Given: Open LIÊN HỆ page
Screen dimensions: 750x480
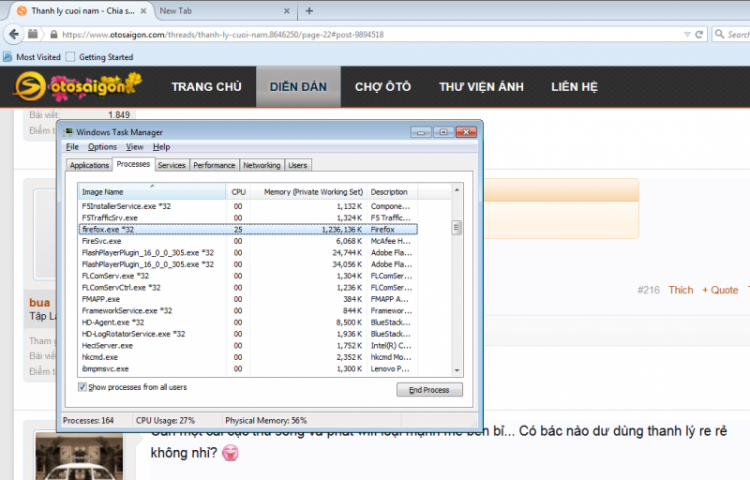Looking at the screenshot, I should (x=574, y=87).
